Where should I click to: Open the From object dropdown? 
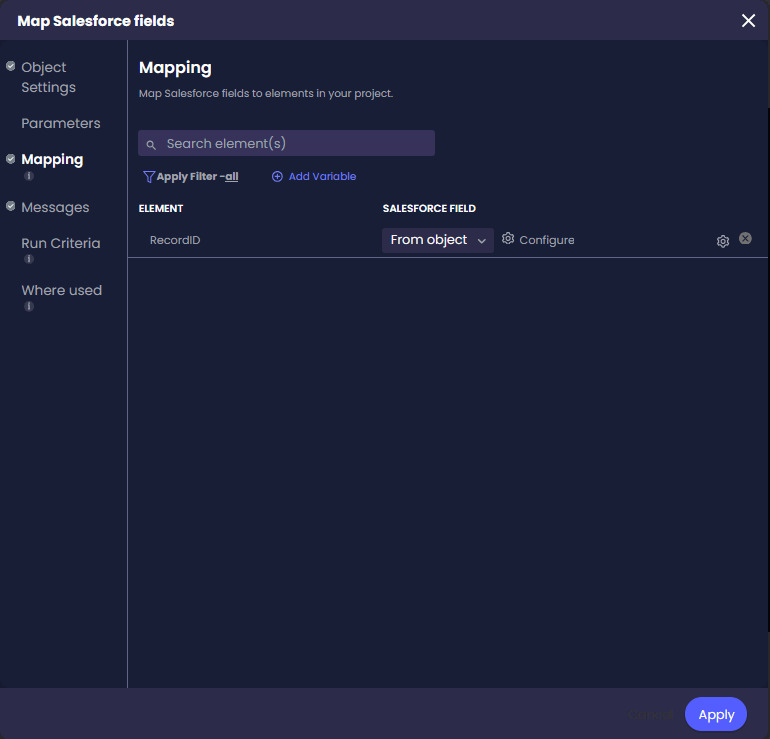pyautogui.click(x=438, y=240)
